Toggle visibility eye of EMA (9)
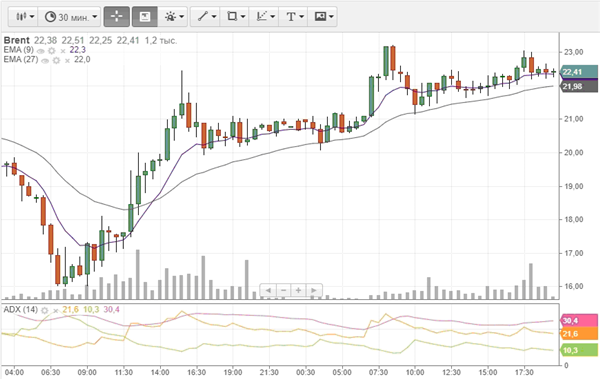 coord(41,51)
